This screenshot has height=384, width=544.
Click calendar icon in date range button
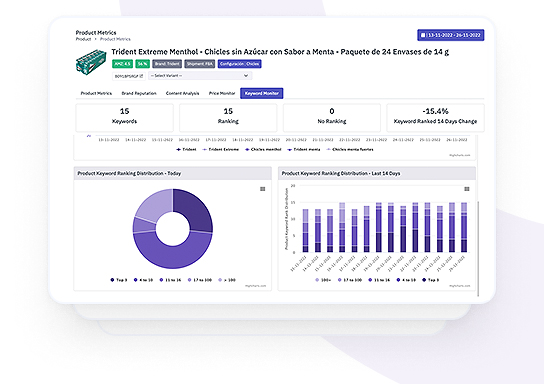click(423, 35)
